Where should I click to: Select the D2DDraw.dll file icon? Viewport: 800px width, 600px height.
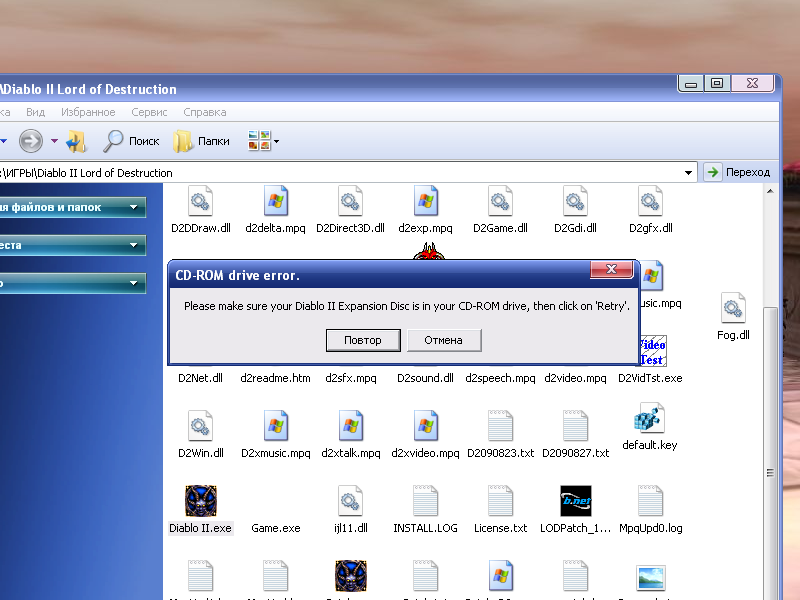pos(201,201)
